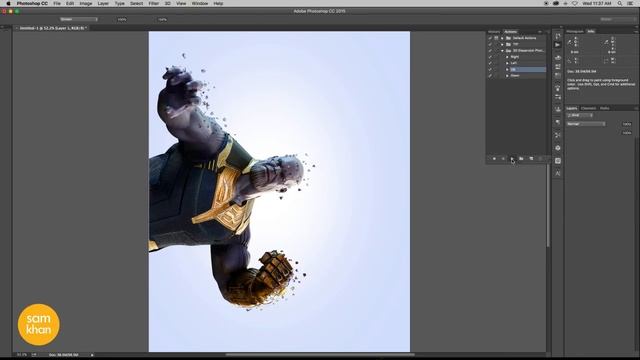The width and height of the screenshot is (640, 360).
Task: Open the workspace switcher dropdown
Action: pos(618,19)
